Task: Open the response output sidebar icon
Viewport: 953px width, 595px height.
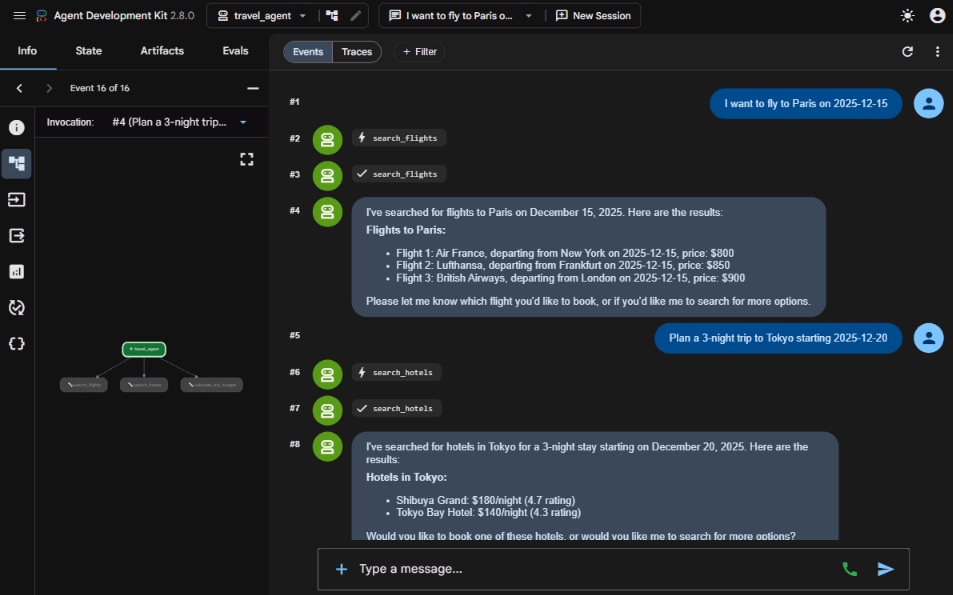Action: pyautogui.click(x=16, y=235)
